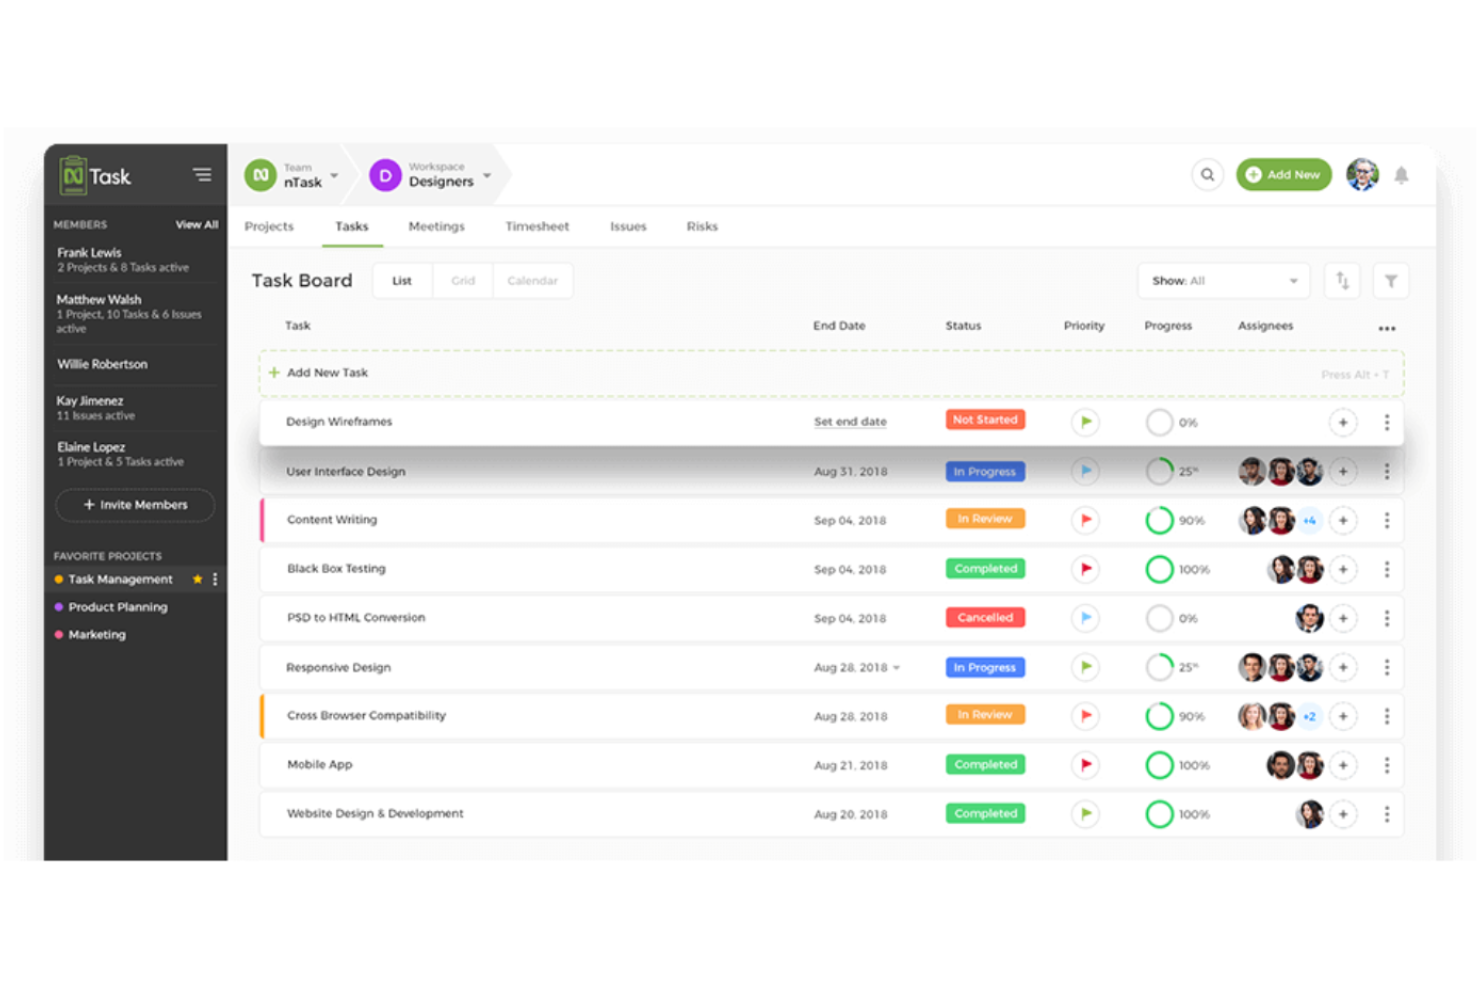Click priority flag for Design Wireframes
This screenshot has height=987, width=1480.
[1085, 422]
